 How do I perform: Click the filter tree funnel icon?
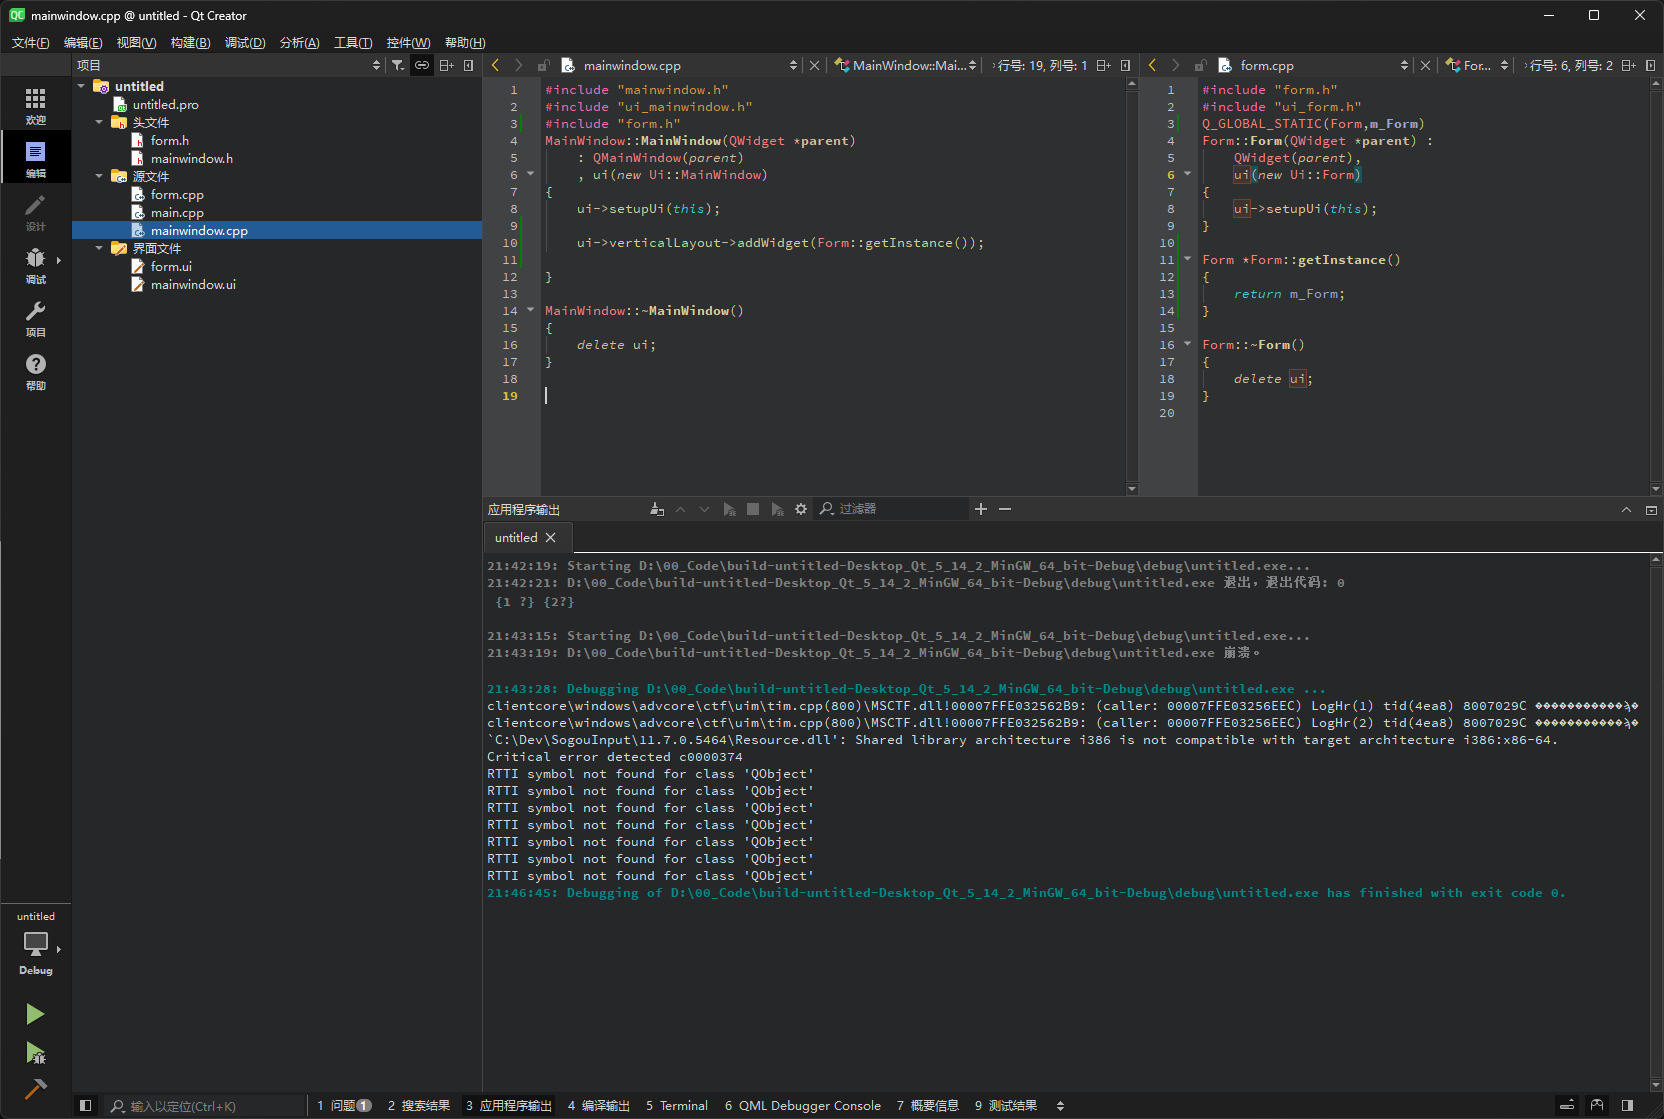(398, 65)
